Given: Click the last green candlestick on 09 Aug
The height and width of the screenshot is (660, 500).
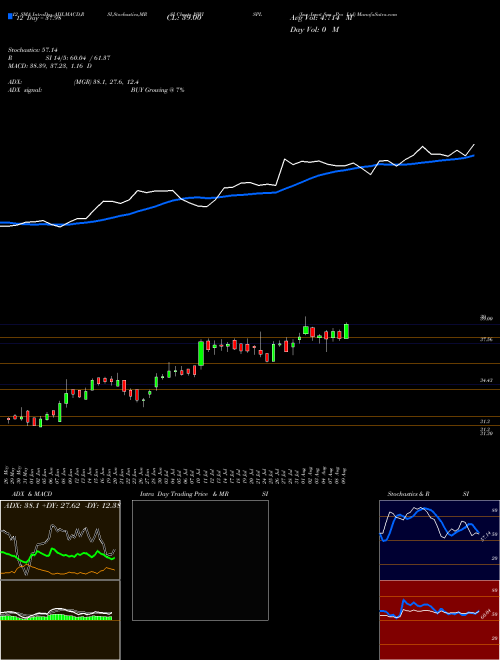Looking at the screenshot, I should (346, 331).
